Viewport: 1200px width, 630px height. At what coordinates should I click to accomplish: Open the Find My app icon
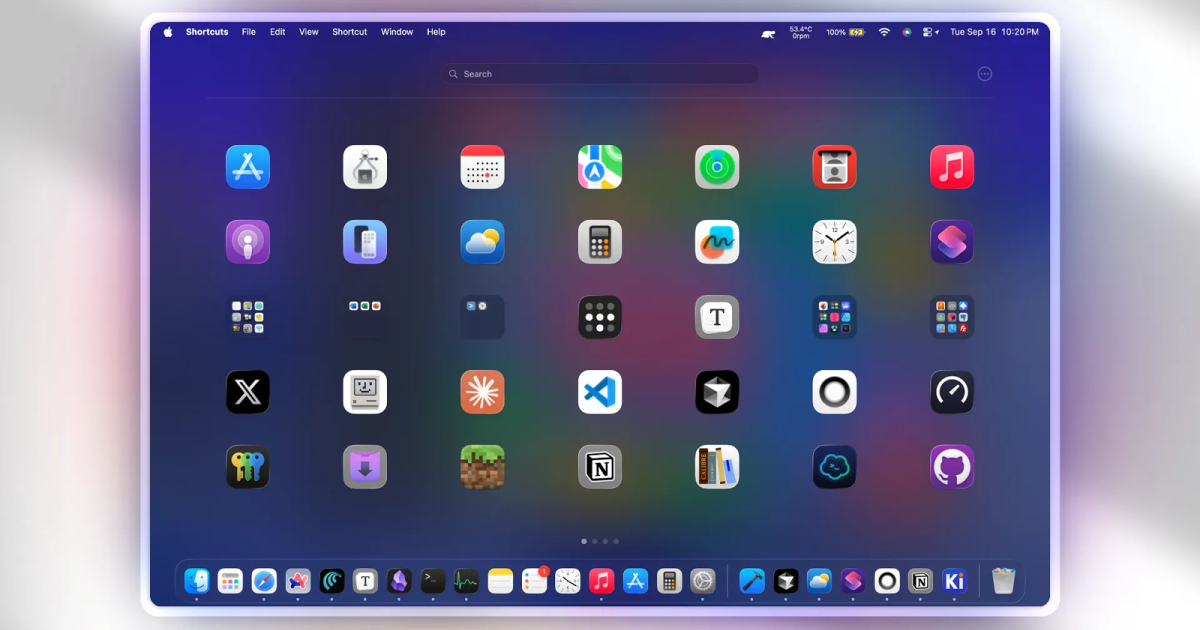pyautogui.click(x=717, y=167)
